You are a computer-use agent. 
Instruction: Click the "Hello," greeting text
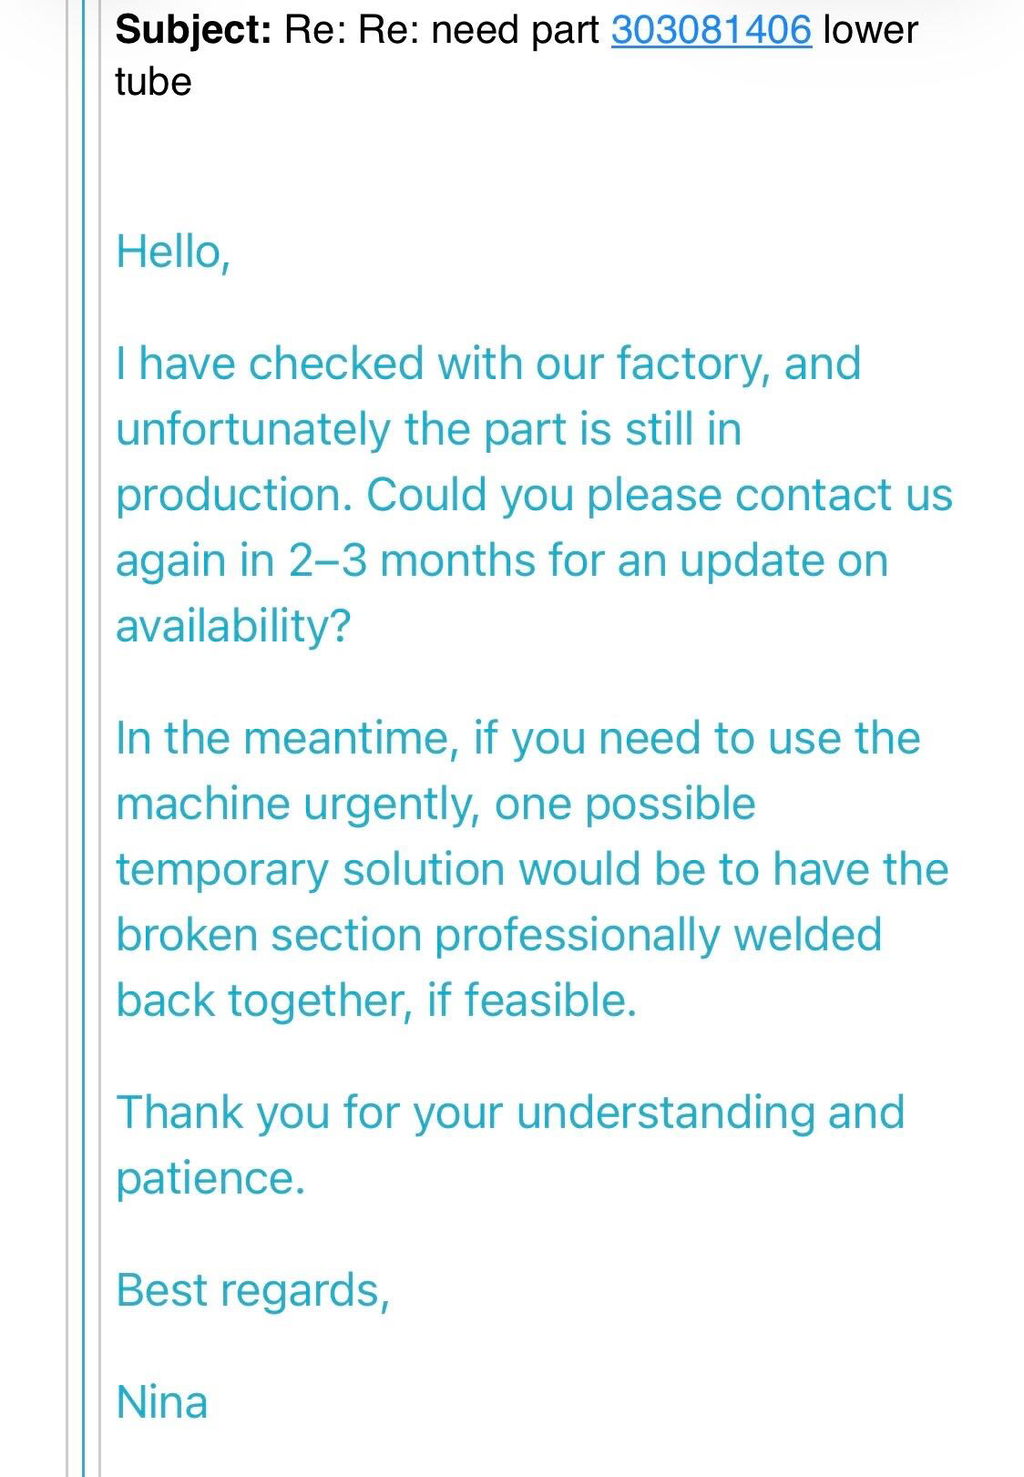pyautogui.click(x=174, y=252)
